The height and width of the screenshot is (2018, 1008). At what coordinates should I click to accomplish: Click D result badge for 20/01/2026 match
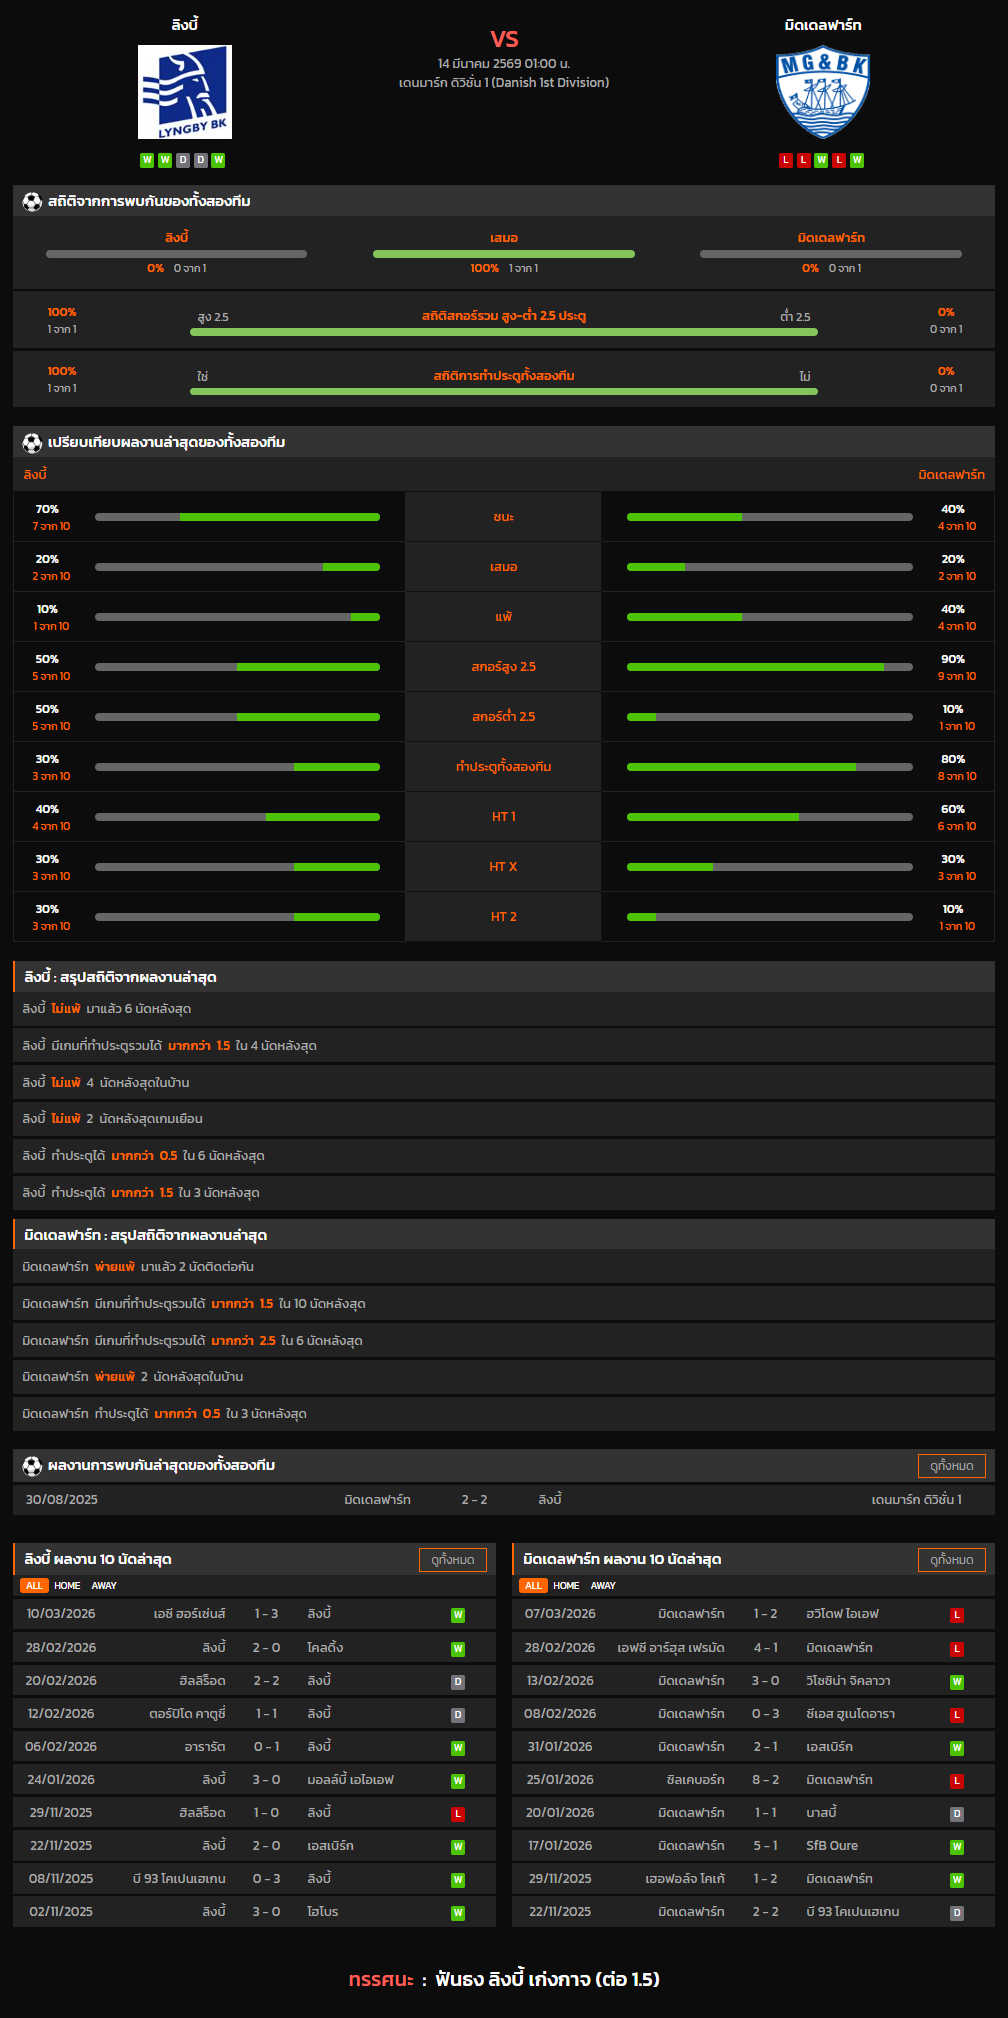pyautogui.click(x=957, y=1814)
